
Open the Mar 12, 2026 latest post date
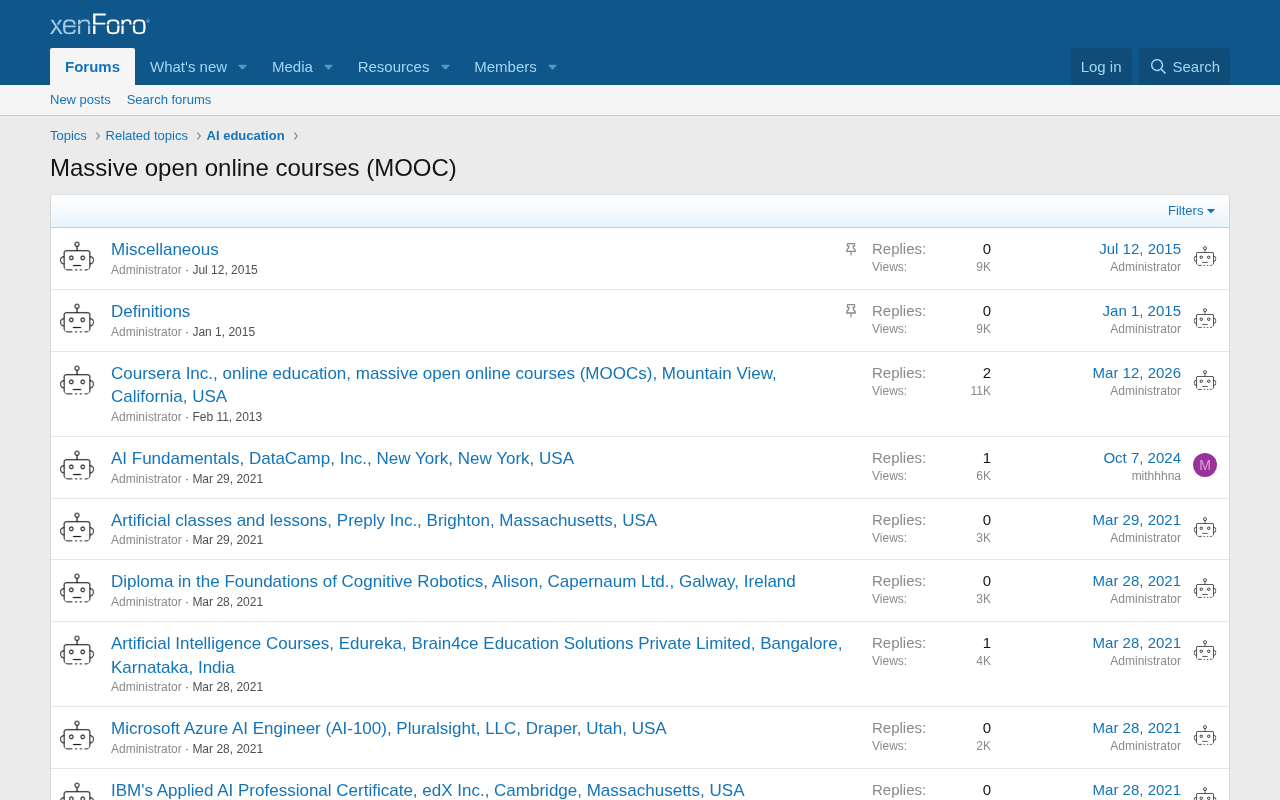pos(1136,373)
